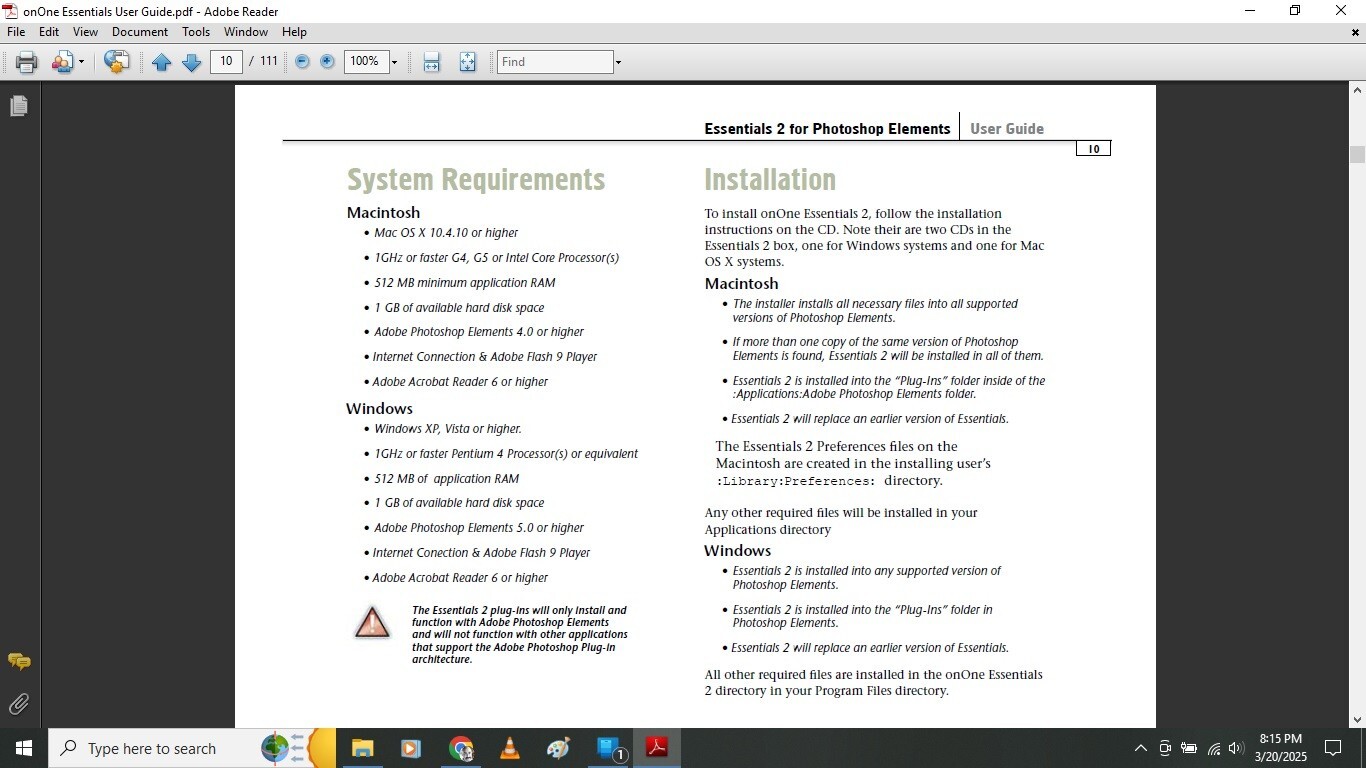
Task: Open the Comments panel in left sidebar
Action: pyautogui.click(x=18, y=662)
